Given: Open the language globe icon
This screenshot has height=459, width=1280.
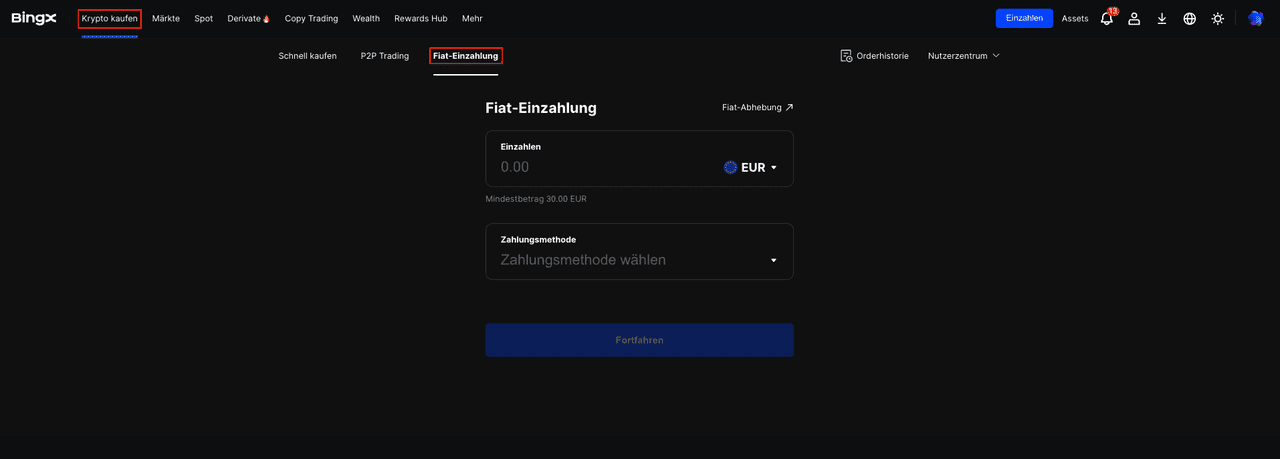Looking at the screenshot, I should point(1189,18).
